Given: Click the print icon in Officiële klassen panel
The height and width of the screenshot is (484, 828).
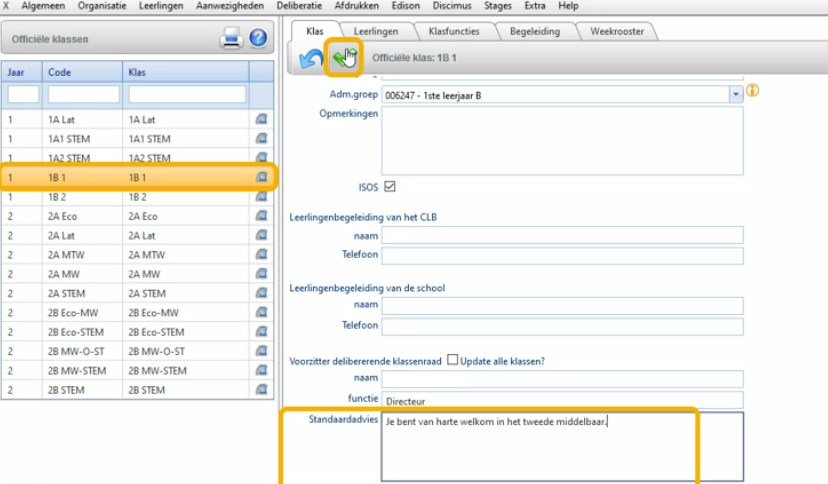Looking at the screenshot, I should (232, 39).
